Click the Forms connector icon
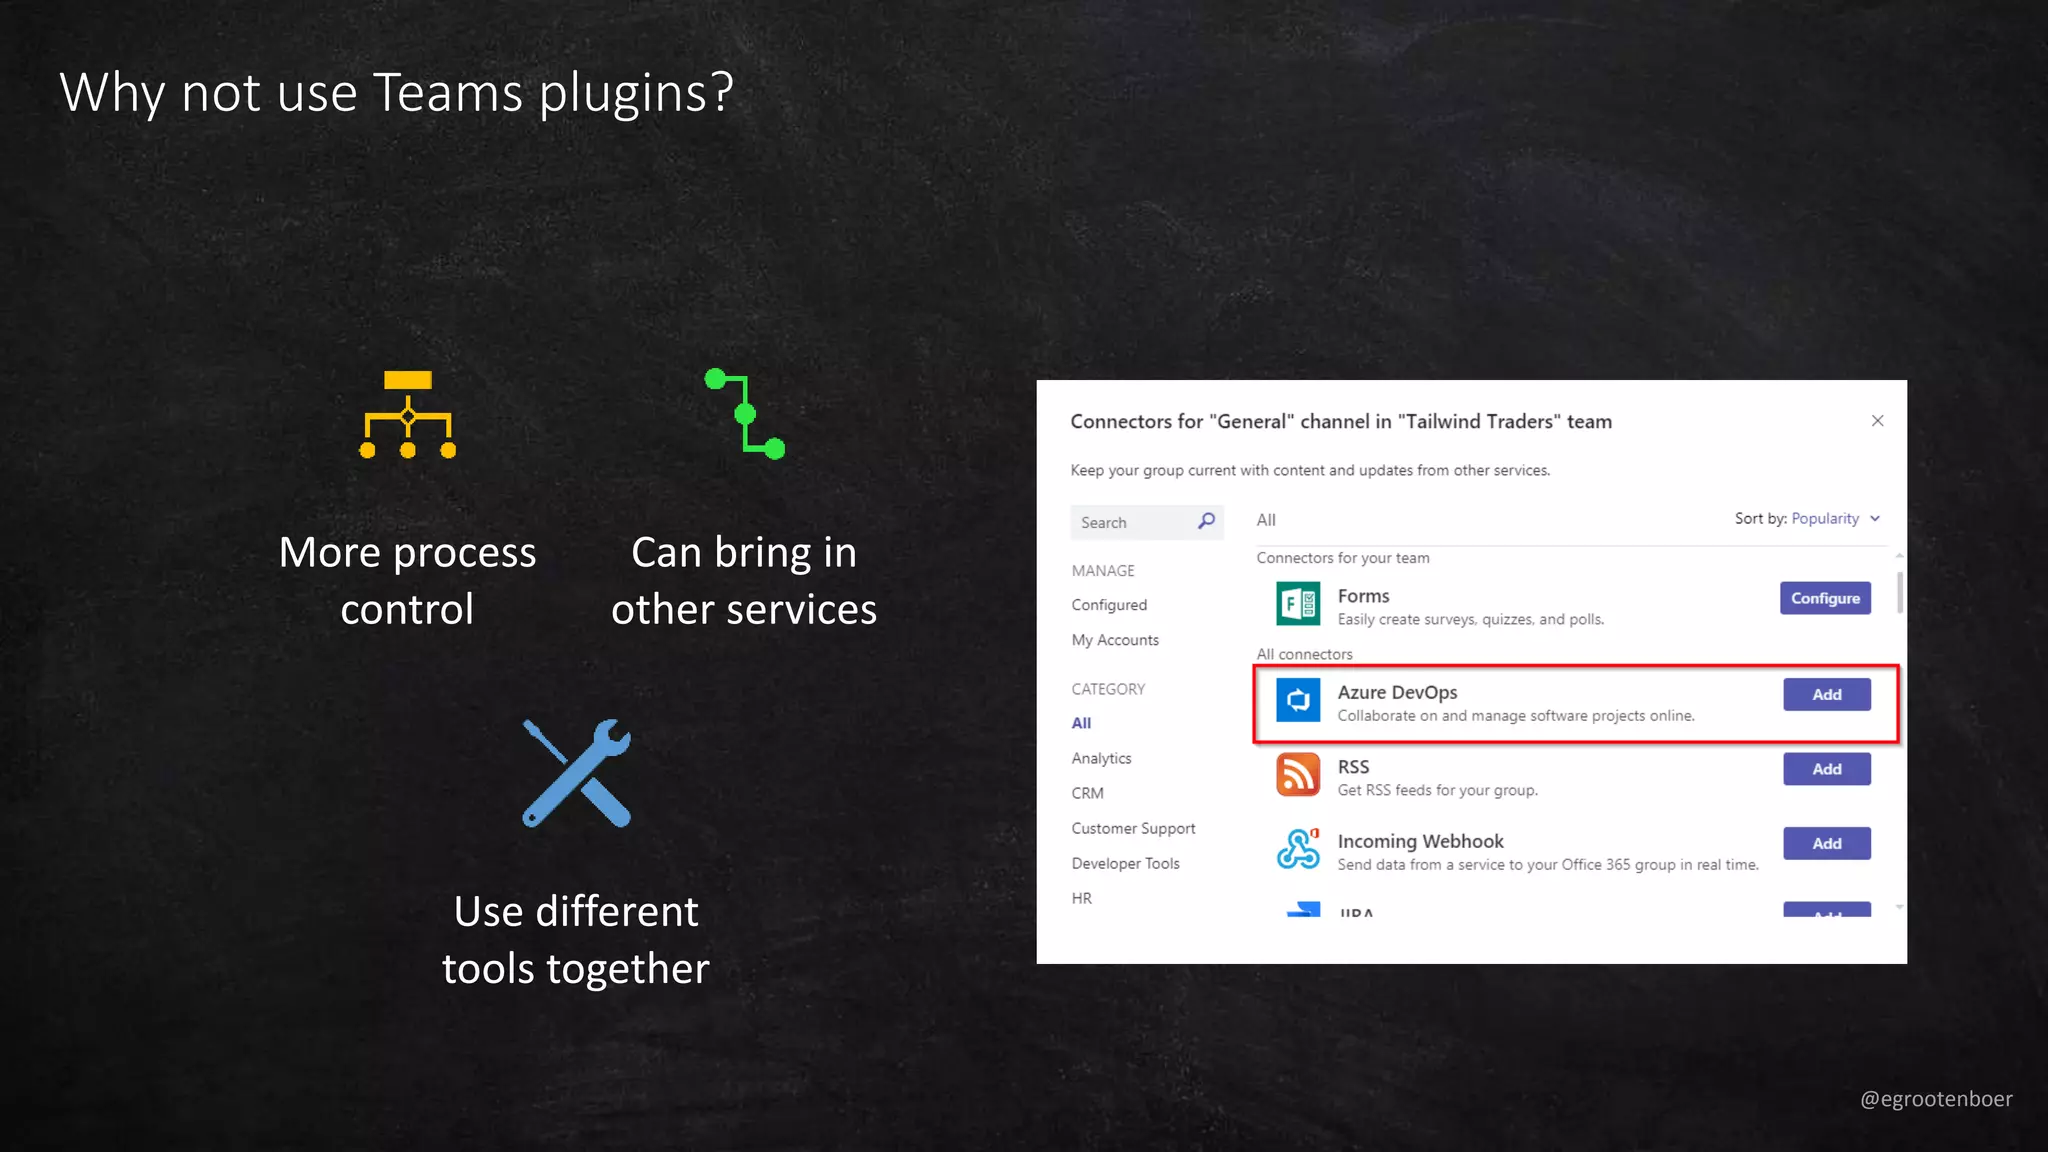 point(1298,604)
